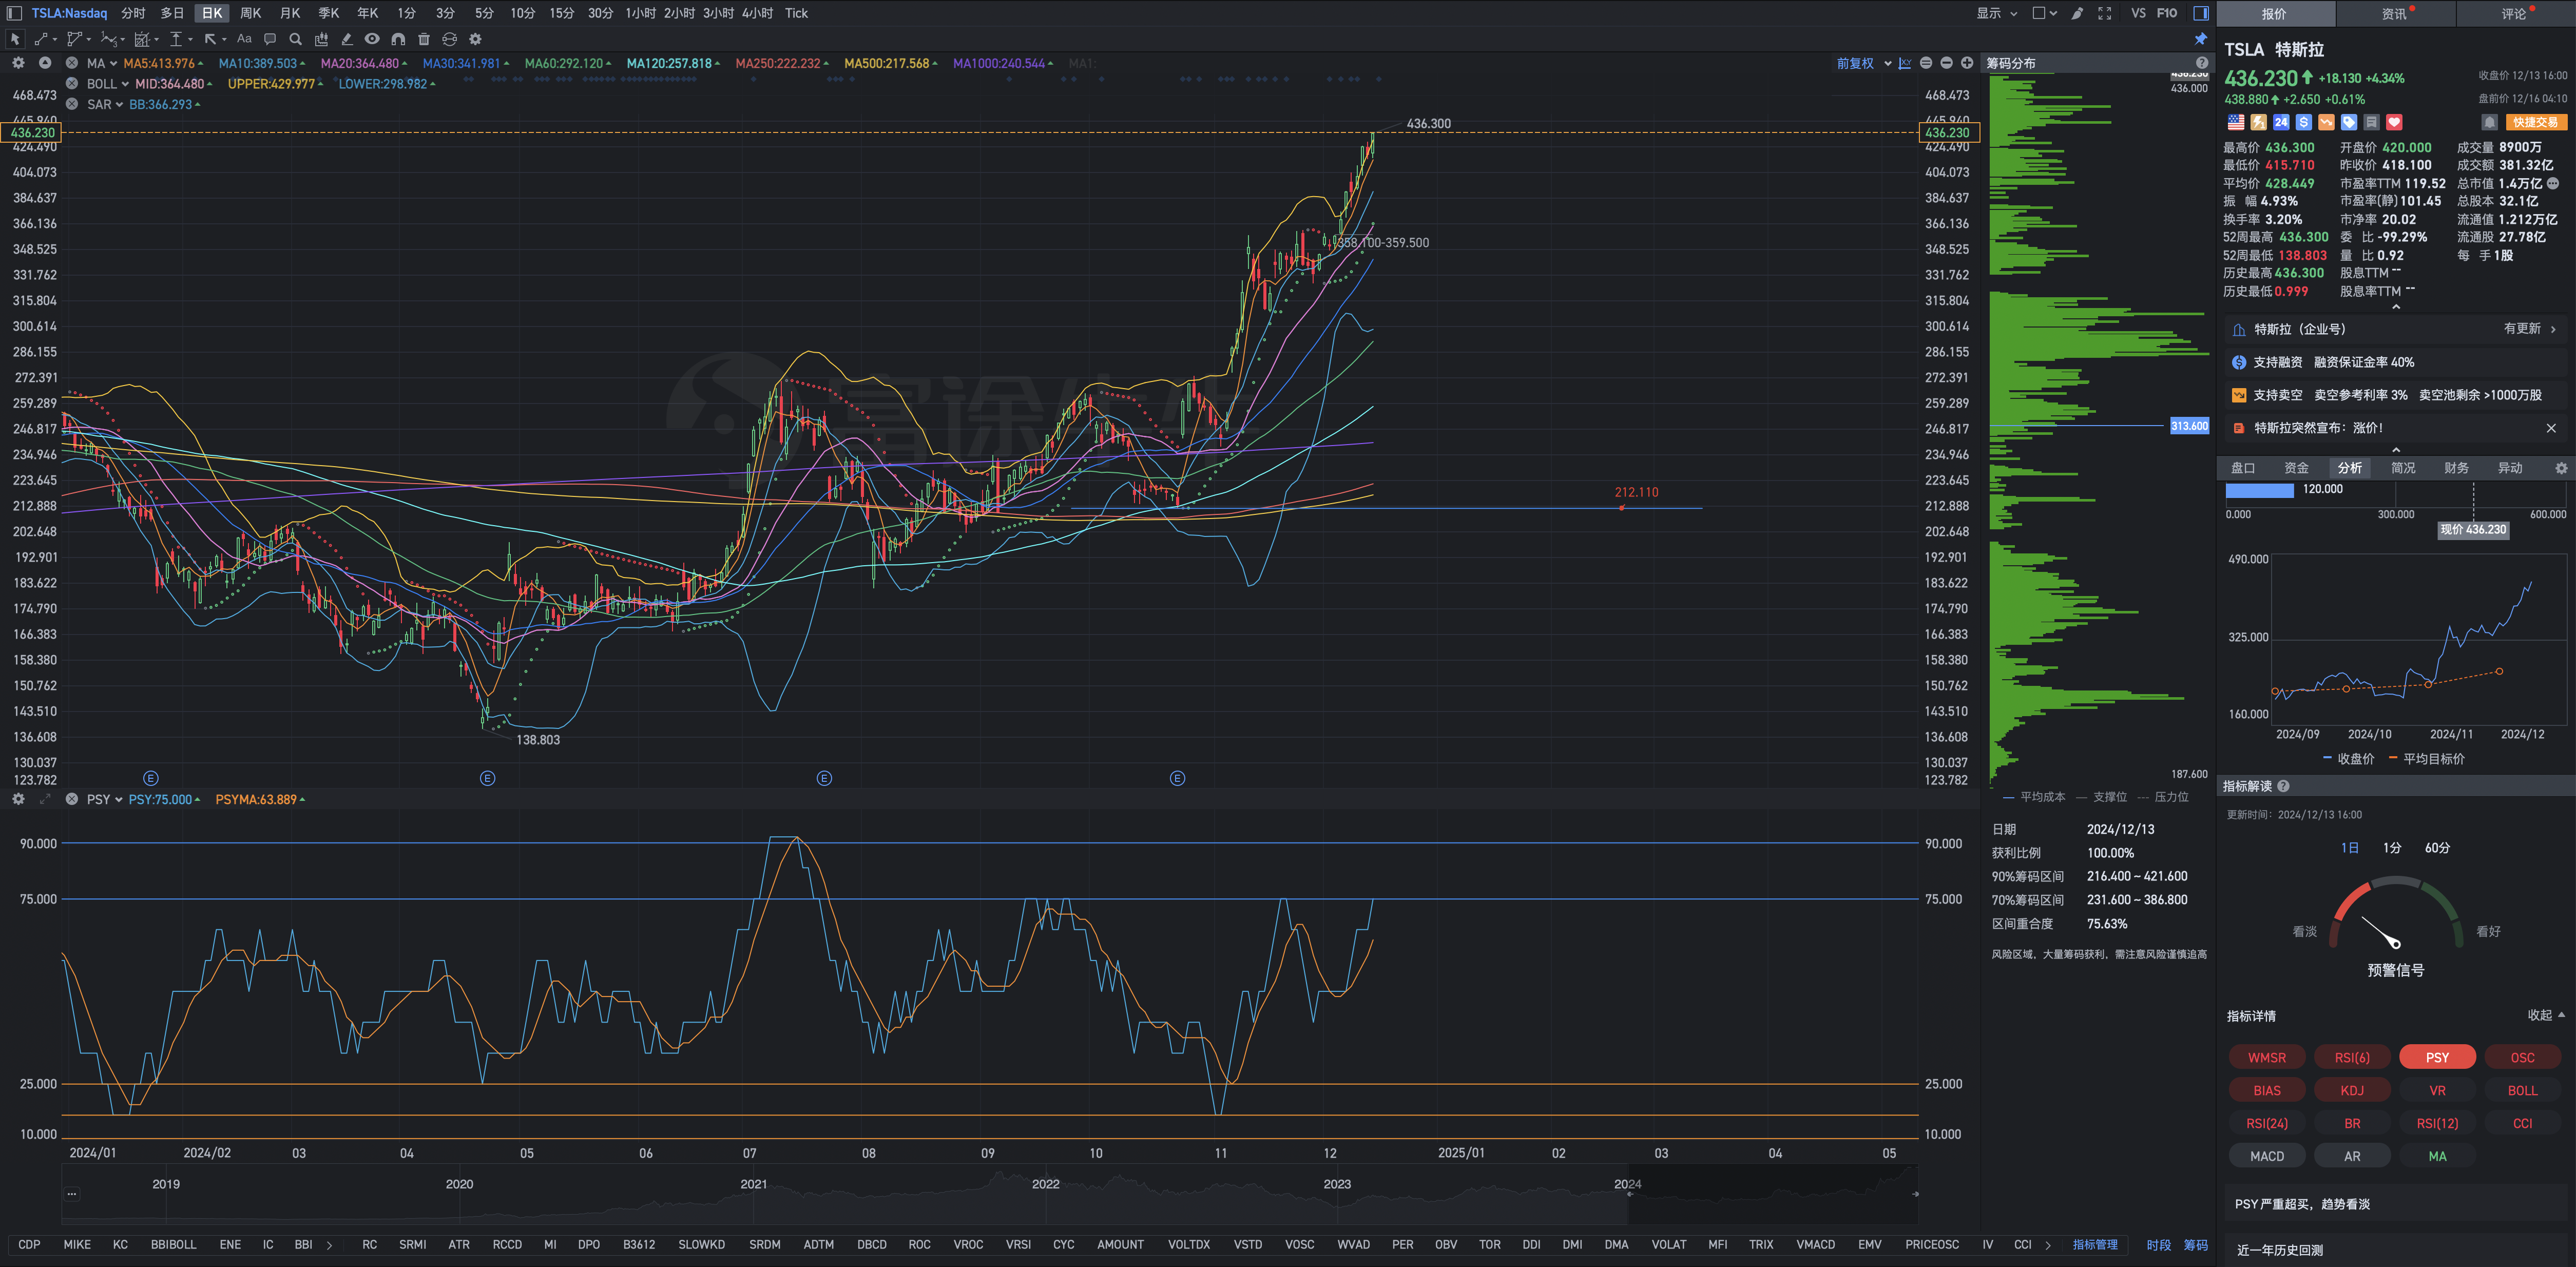Toggle the magnet snap mode
This screenshot has height=1267, width=2576.
pyautogui.click(x=398, y=39)
